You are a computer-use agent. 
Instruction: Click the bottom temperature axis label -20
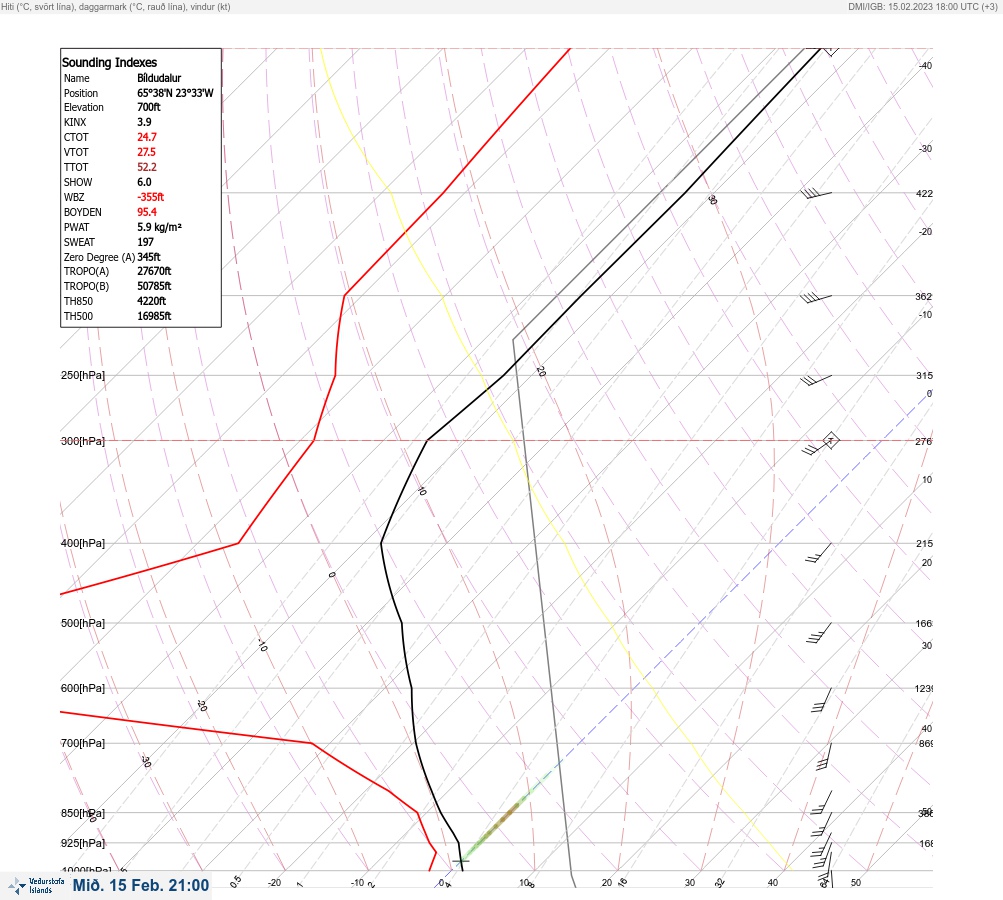coord(274,883)
